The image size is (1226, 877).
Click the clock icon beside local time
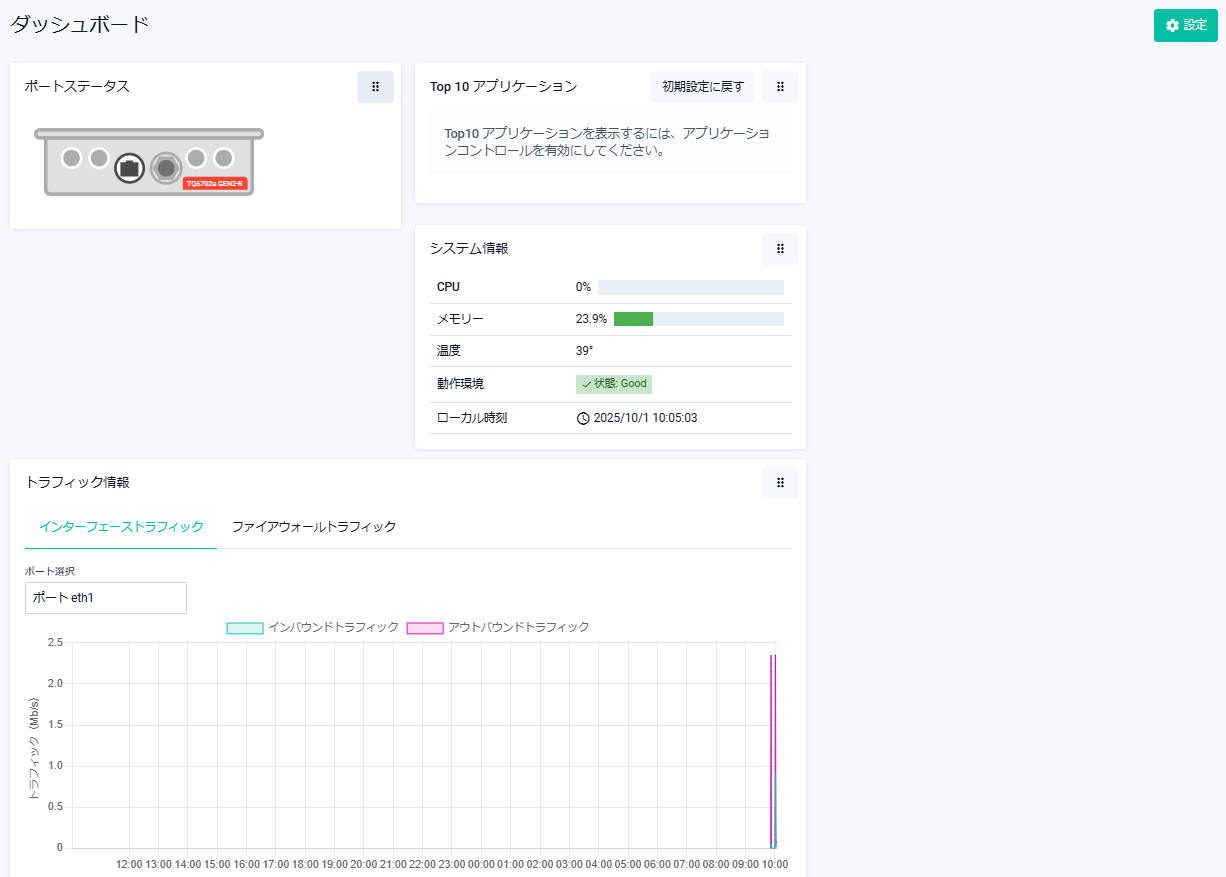click(x=583, y=418)
